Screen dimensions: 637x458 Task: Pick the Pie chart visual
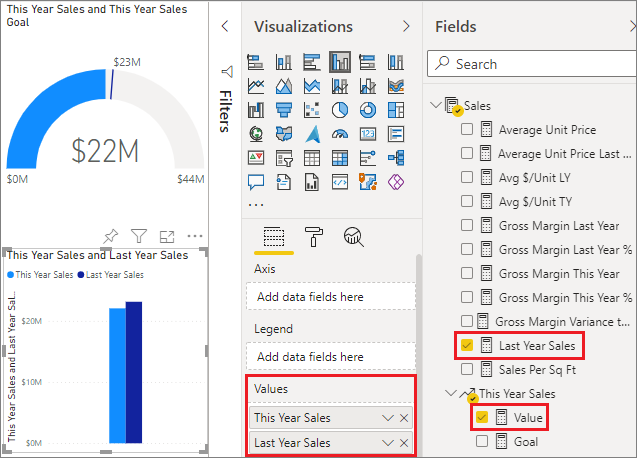[340, 110]
